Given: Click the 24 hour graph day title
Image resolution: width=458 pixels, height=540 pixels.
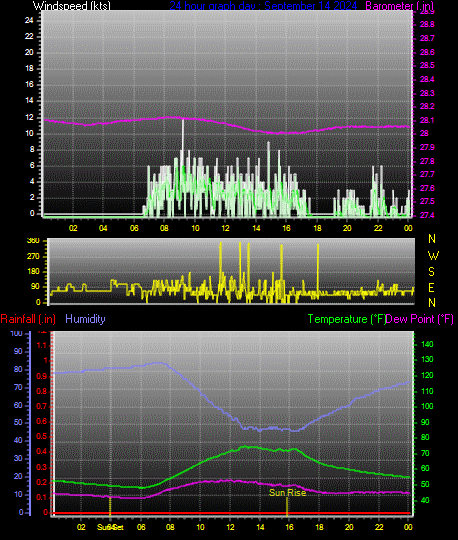Looking at the screenshot, I should click(x=263, y=6).
